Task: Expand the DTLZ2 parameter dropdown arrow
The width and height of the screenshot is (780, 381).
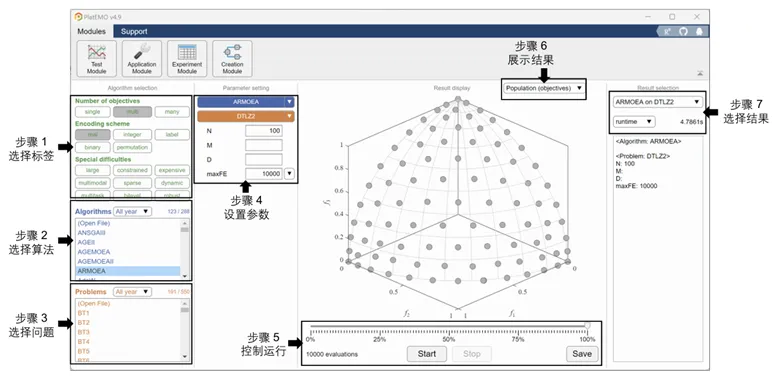Action: tap(289, 116)
